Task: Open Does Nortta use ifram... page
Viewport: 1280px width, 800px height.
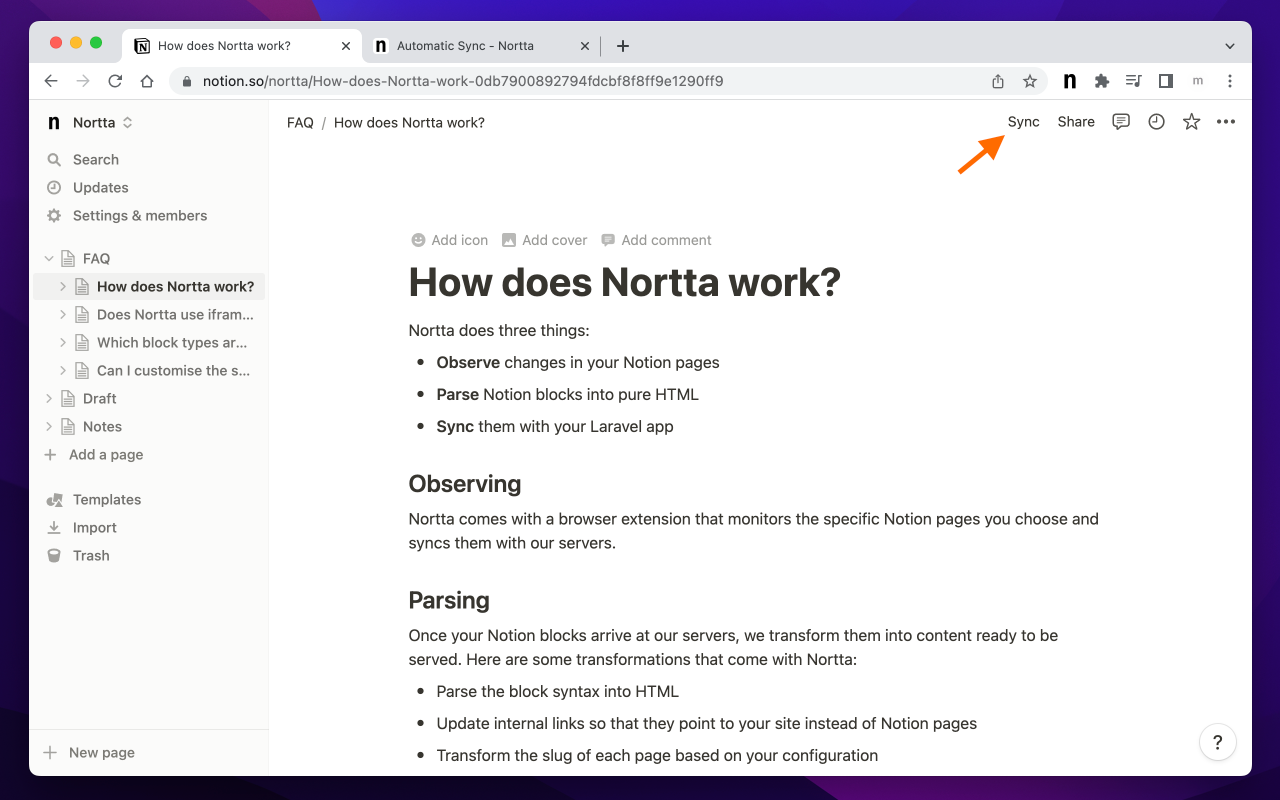Action: tap(175, 315)
